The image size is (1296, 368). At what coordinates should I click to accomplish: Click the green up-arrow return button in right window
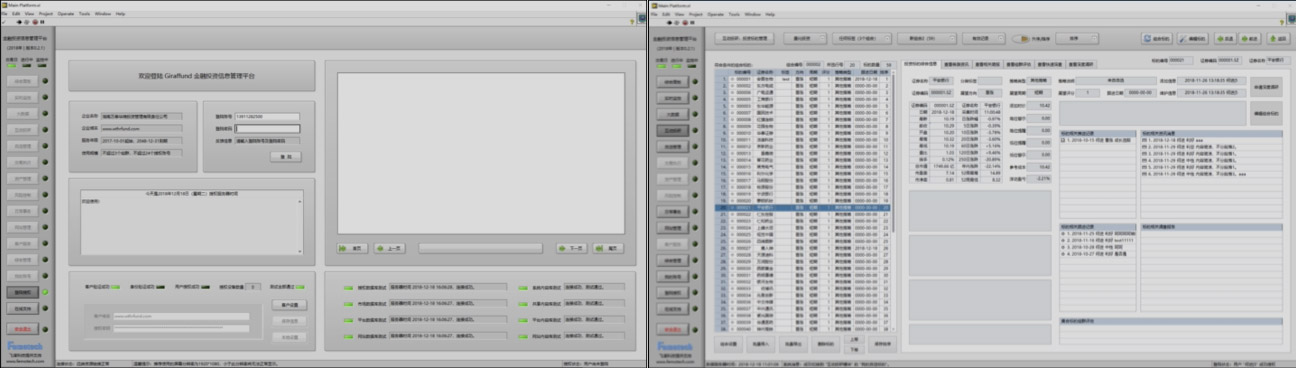click(x=1279, y=38)
